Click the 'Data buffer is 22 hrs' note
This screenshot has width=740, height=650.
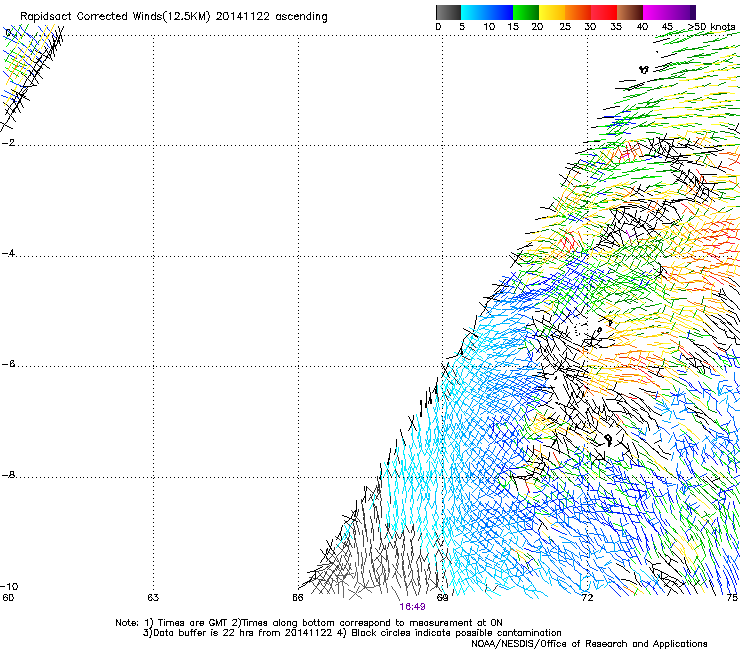pyautogui.click(x=352, y=633)
